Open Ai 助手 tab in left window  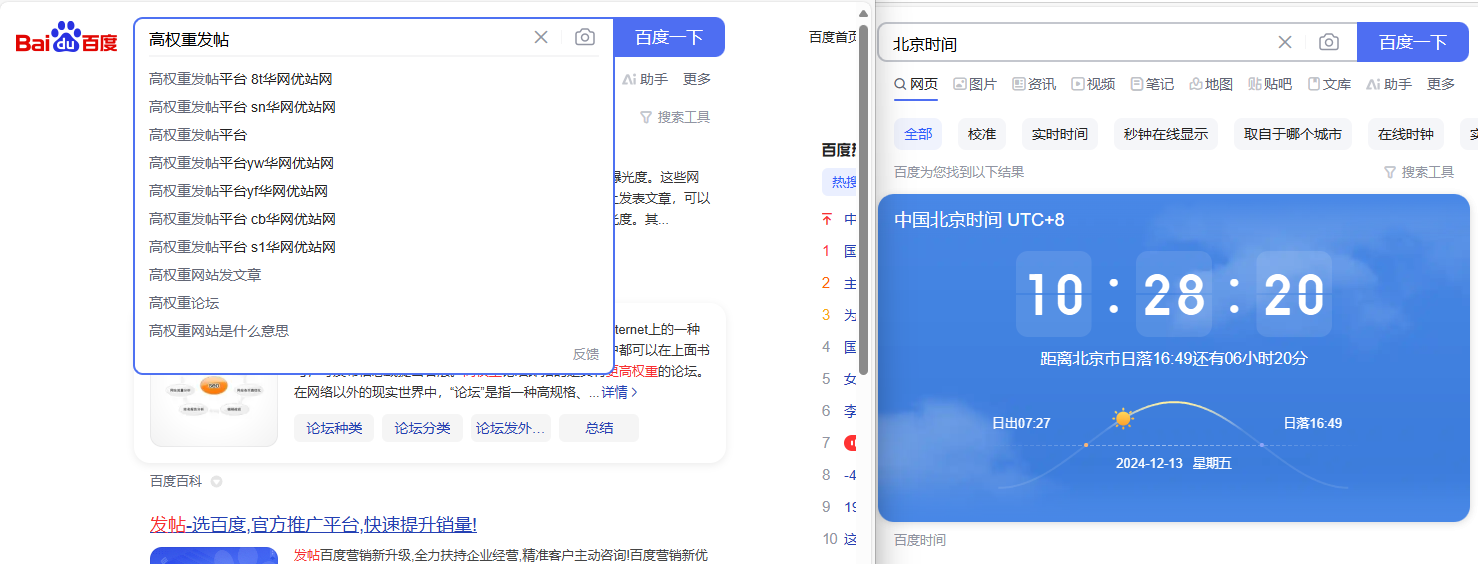tap(645, 79)
